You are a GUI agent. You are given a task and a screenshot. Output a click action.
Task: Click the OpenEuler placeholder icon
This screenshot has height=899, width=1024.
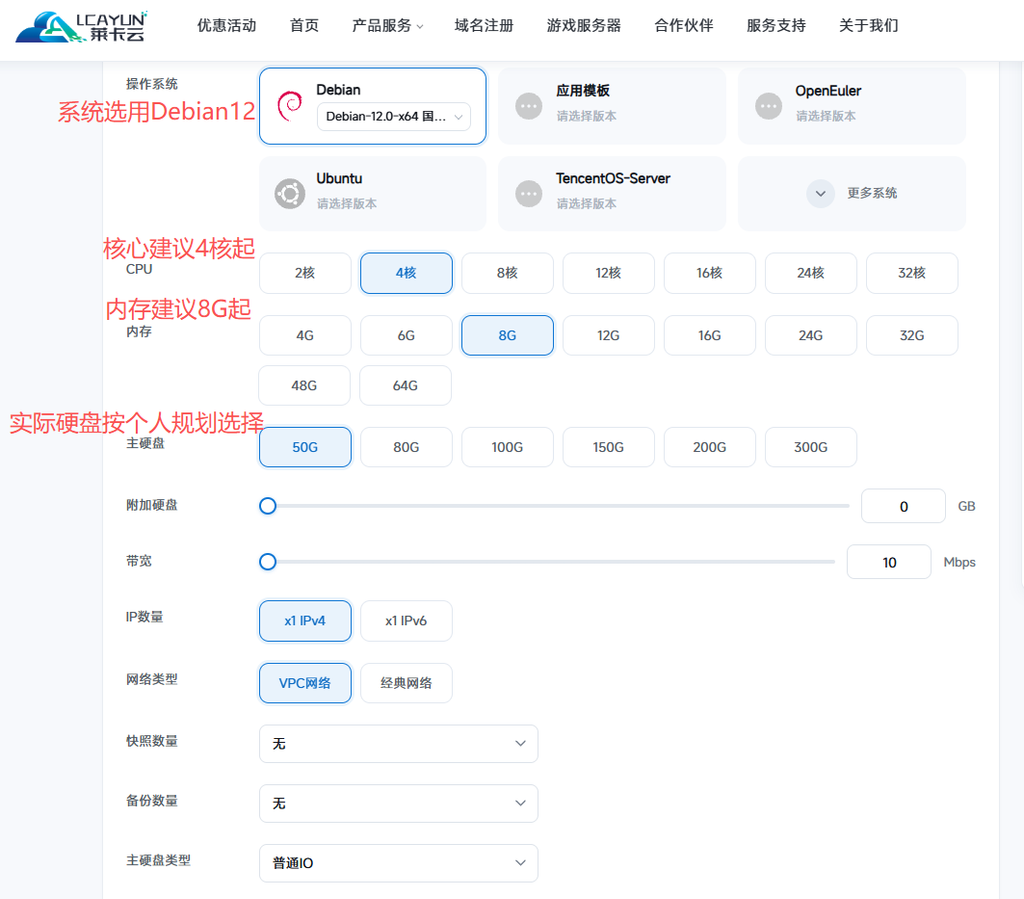click(x=769, y=106)
